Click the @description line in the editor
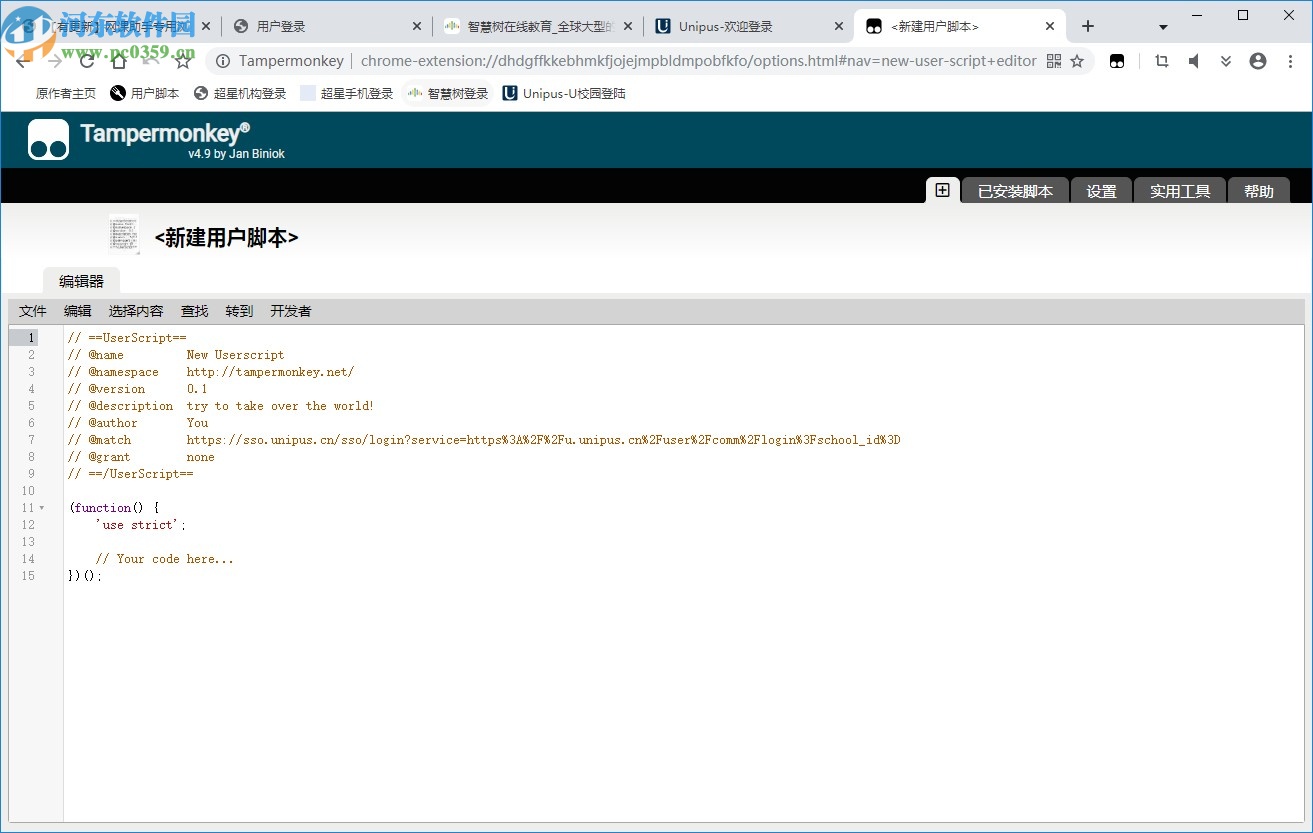Image resolution: width=1313 pixels, height=833 pixels. (x=221, y=406)
